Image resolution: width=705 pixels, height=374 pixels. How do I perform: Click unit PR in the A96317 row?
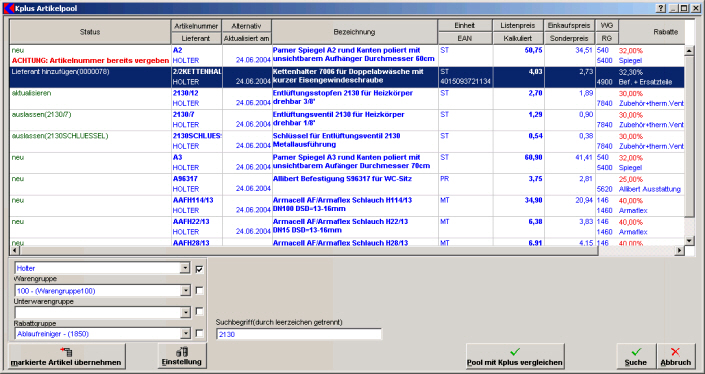coord(444,179)
